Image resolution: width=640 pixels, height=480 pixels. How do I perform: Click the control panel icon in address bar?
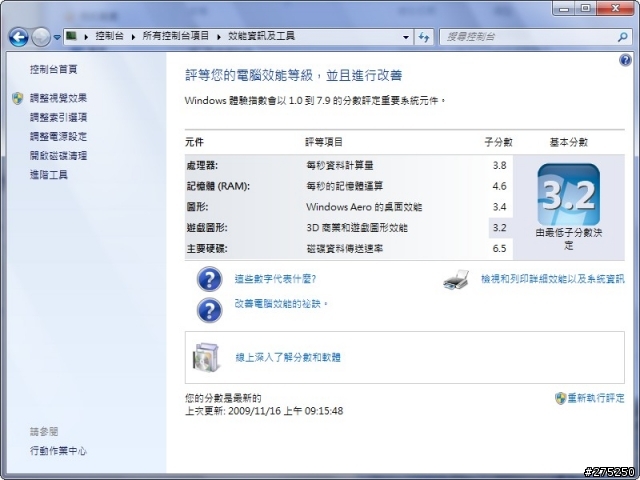click(x=71, y=36)
